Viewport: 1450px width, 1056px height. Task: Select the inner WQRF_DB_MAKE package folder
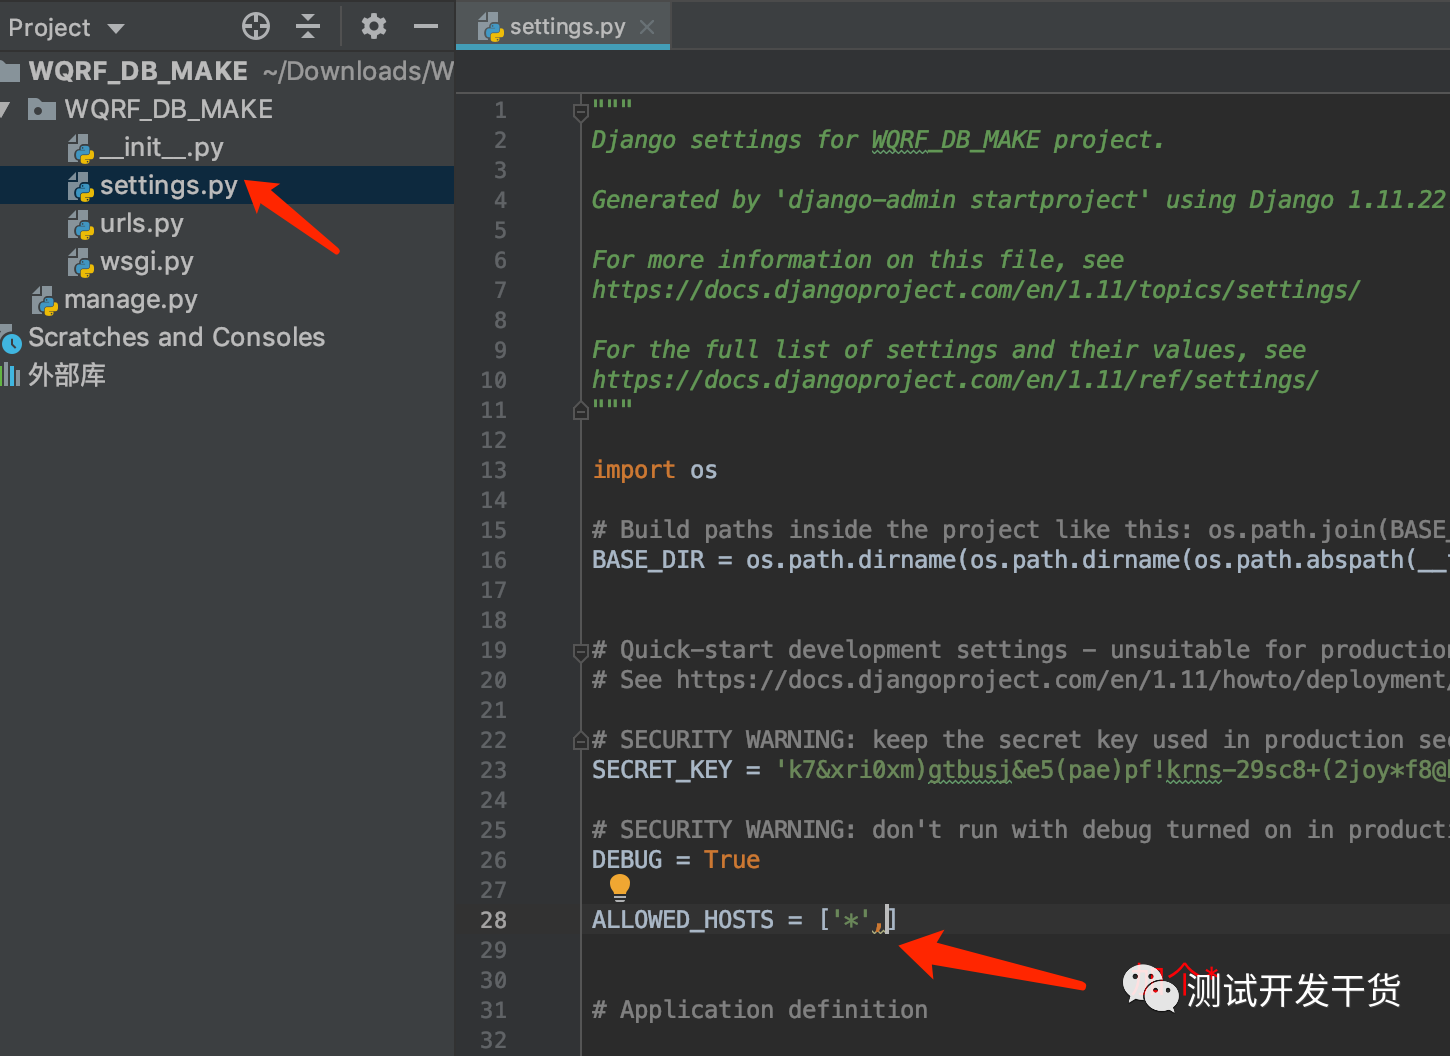(168, 109)
